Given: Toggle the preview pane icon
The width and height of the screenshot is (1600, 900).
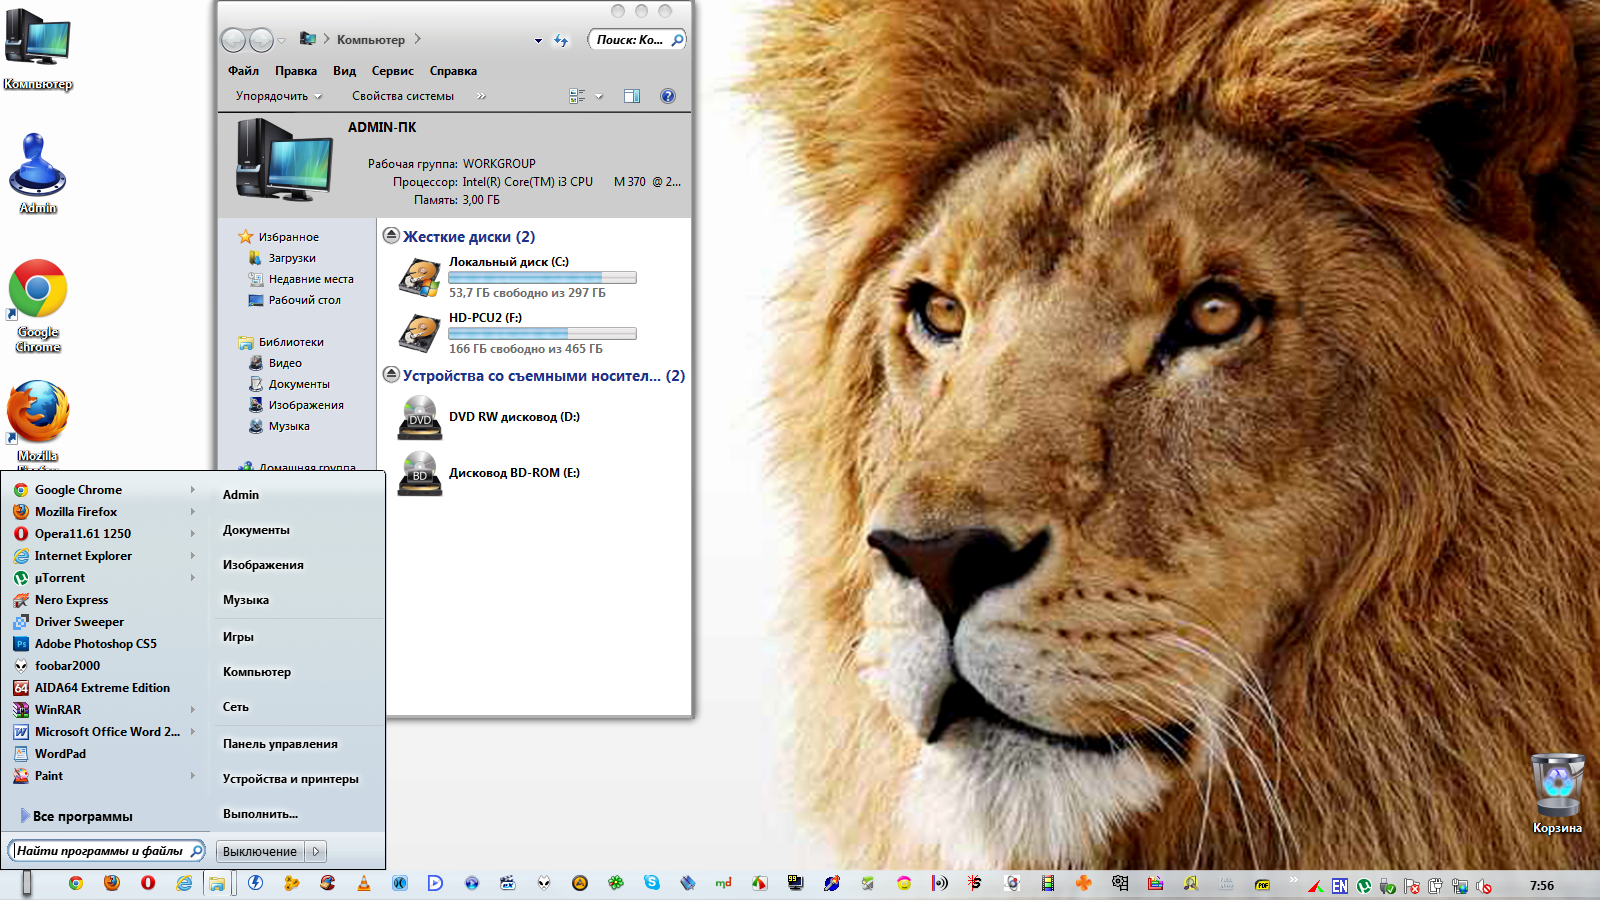Looking at the screenshot, I should coord(632,96).
